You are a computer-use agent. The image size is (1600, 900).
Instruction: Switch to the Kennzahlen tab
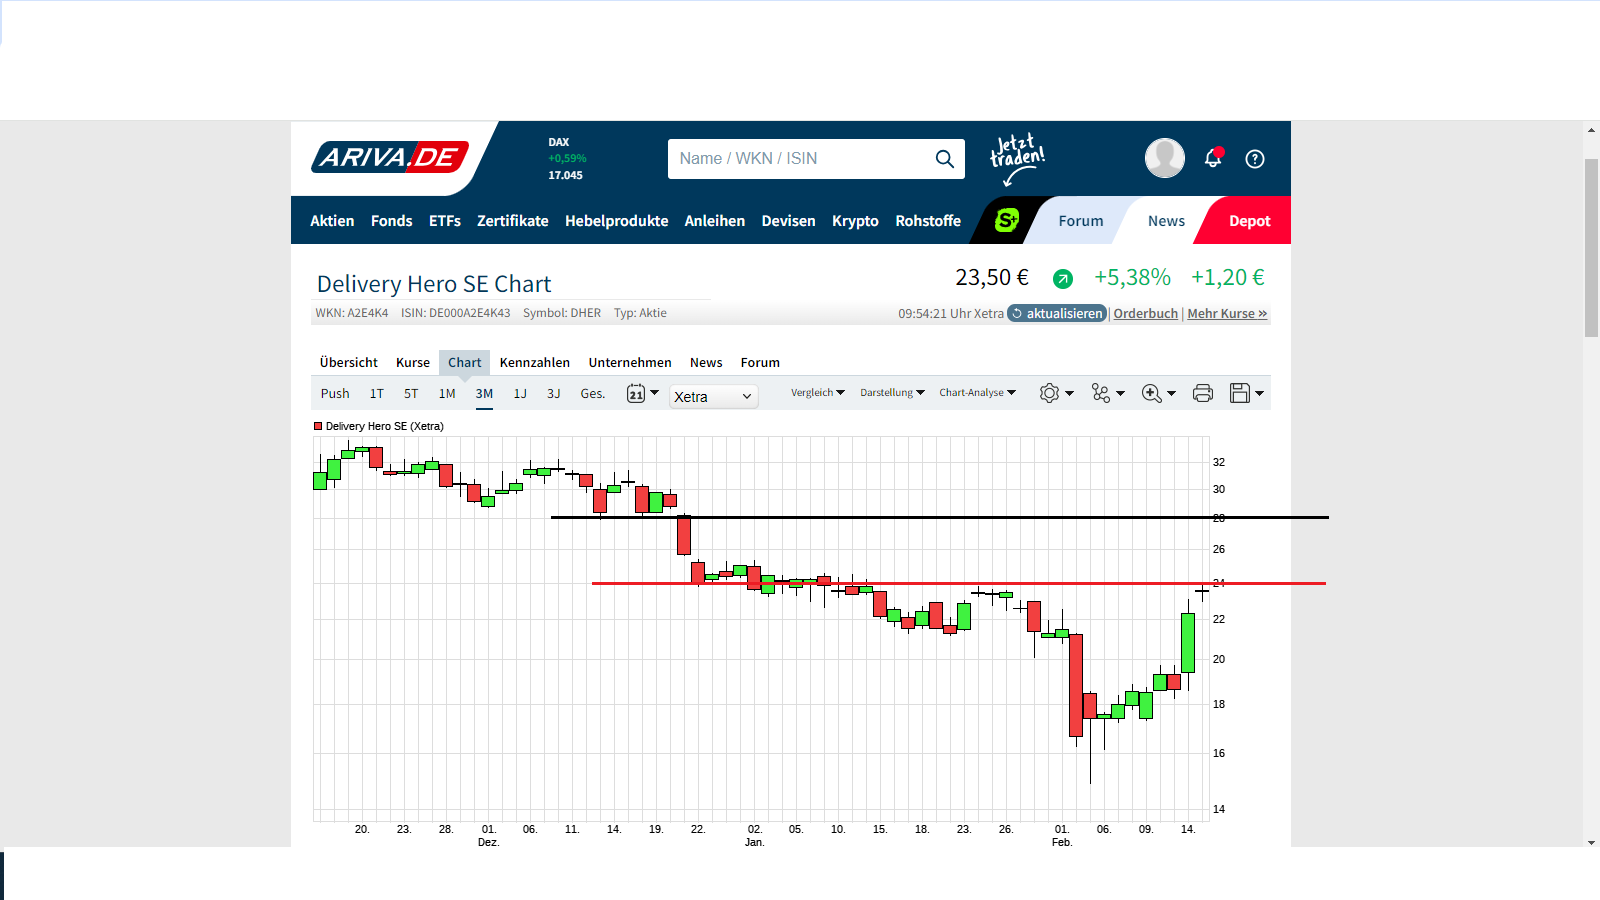point(535,362)
